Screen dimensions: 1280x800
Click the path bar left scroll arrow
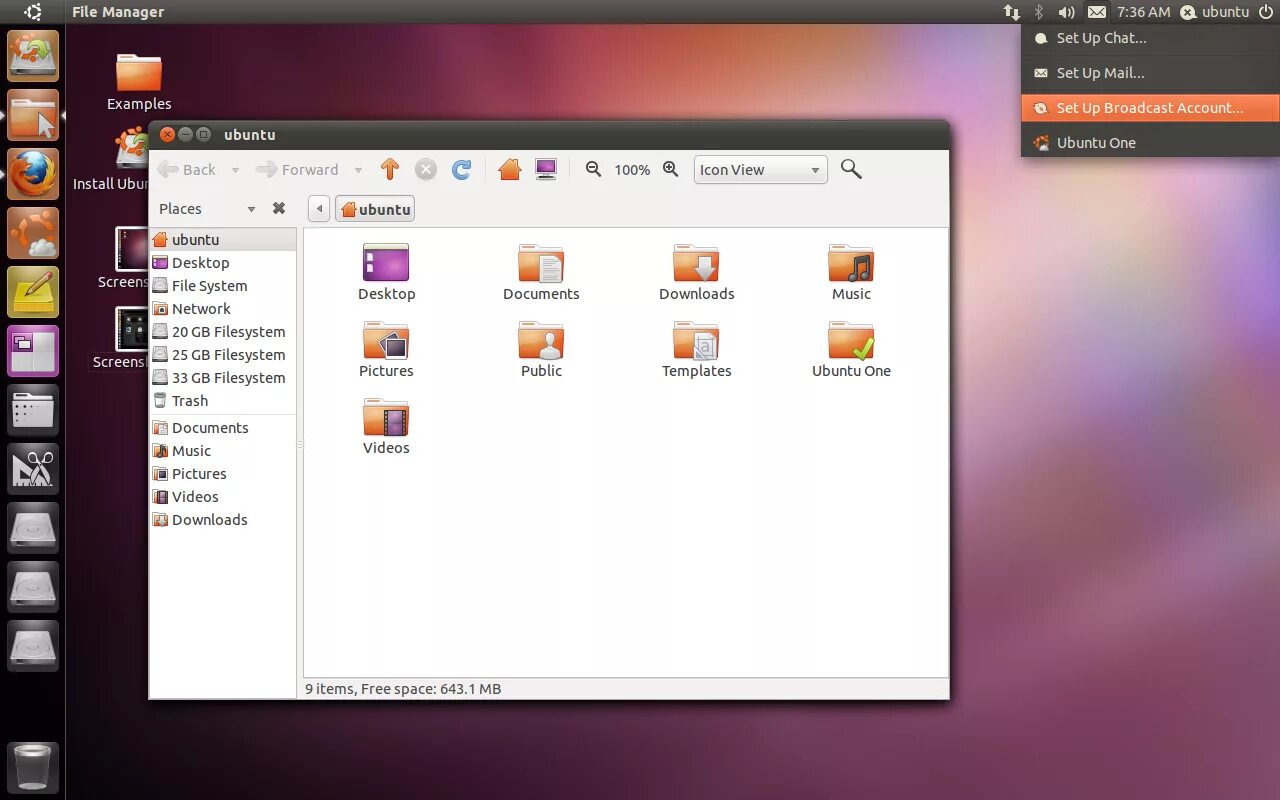coord(319,209)
